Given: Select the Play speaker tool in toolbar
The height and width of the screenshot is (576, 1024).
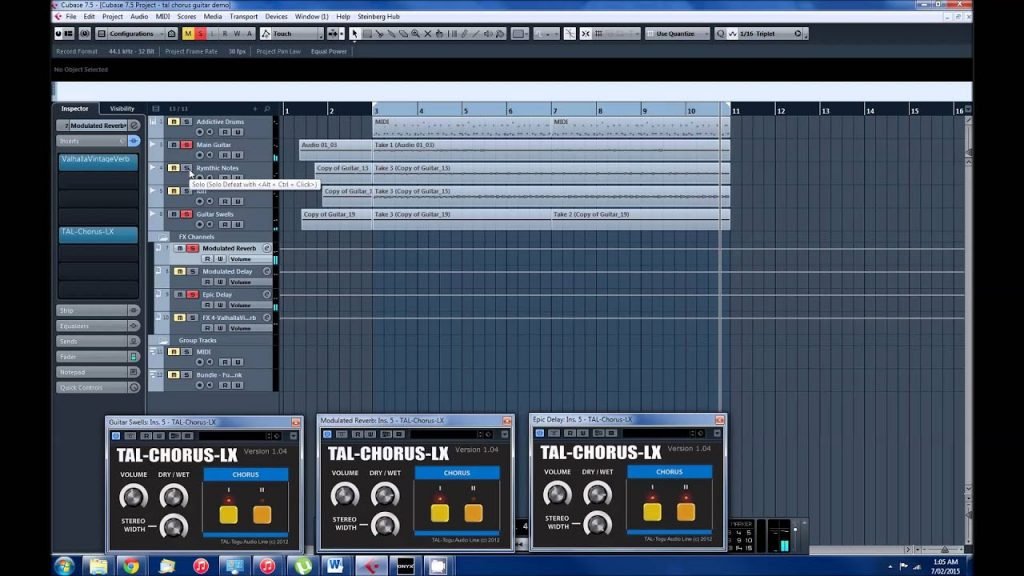Looking at the screenshot, I should tap(488, 33).
